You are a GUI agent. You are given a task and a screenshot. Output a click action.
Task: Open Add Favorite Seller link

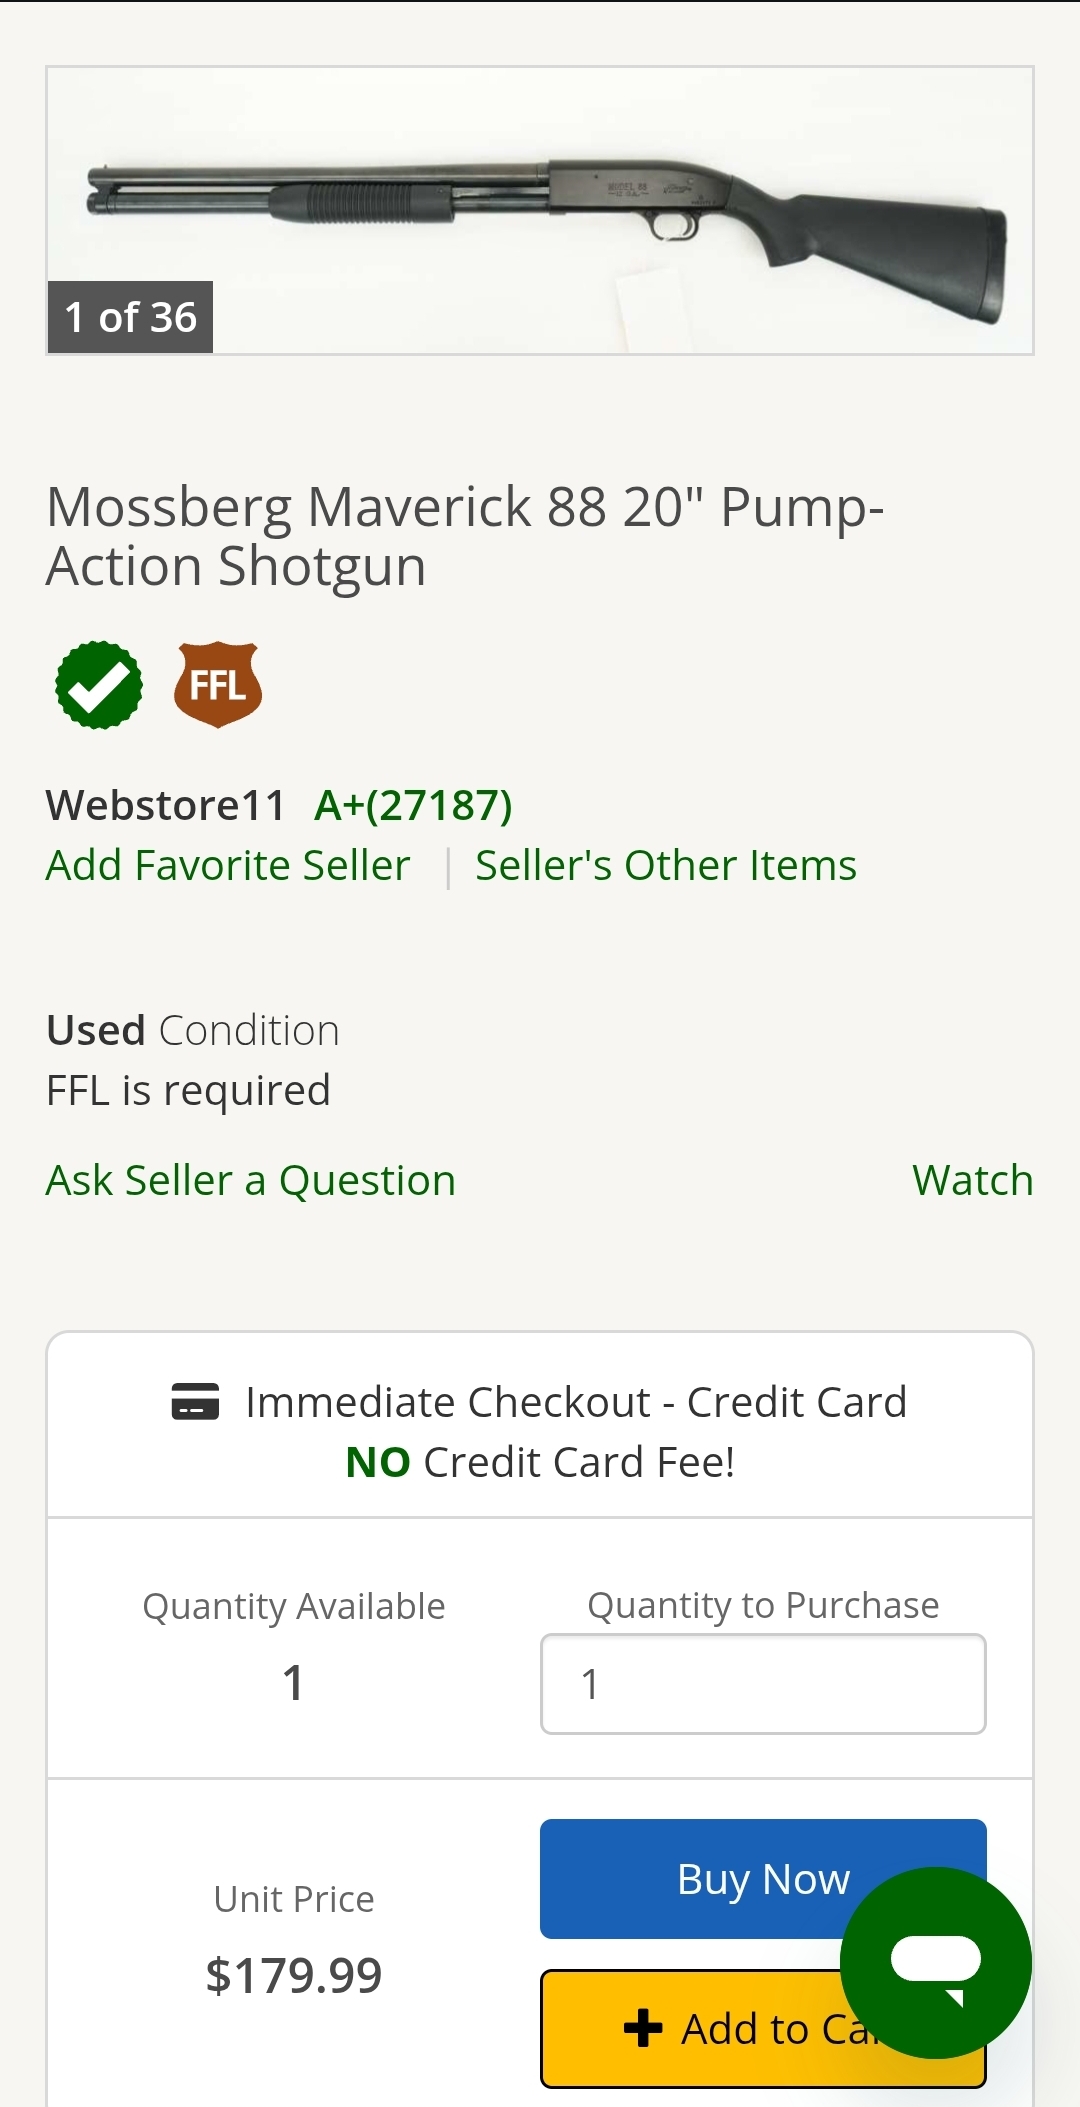(x=228, y=866)
